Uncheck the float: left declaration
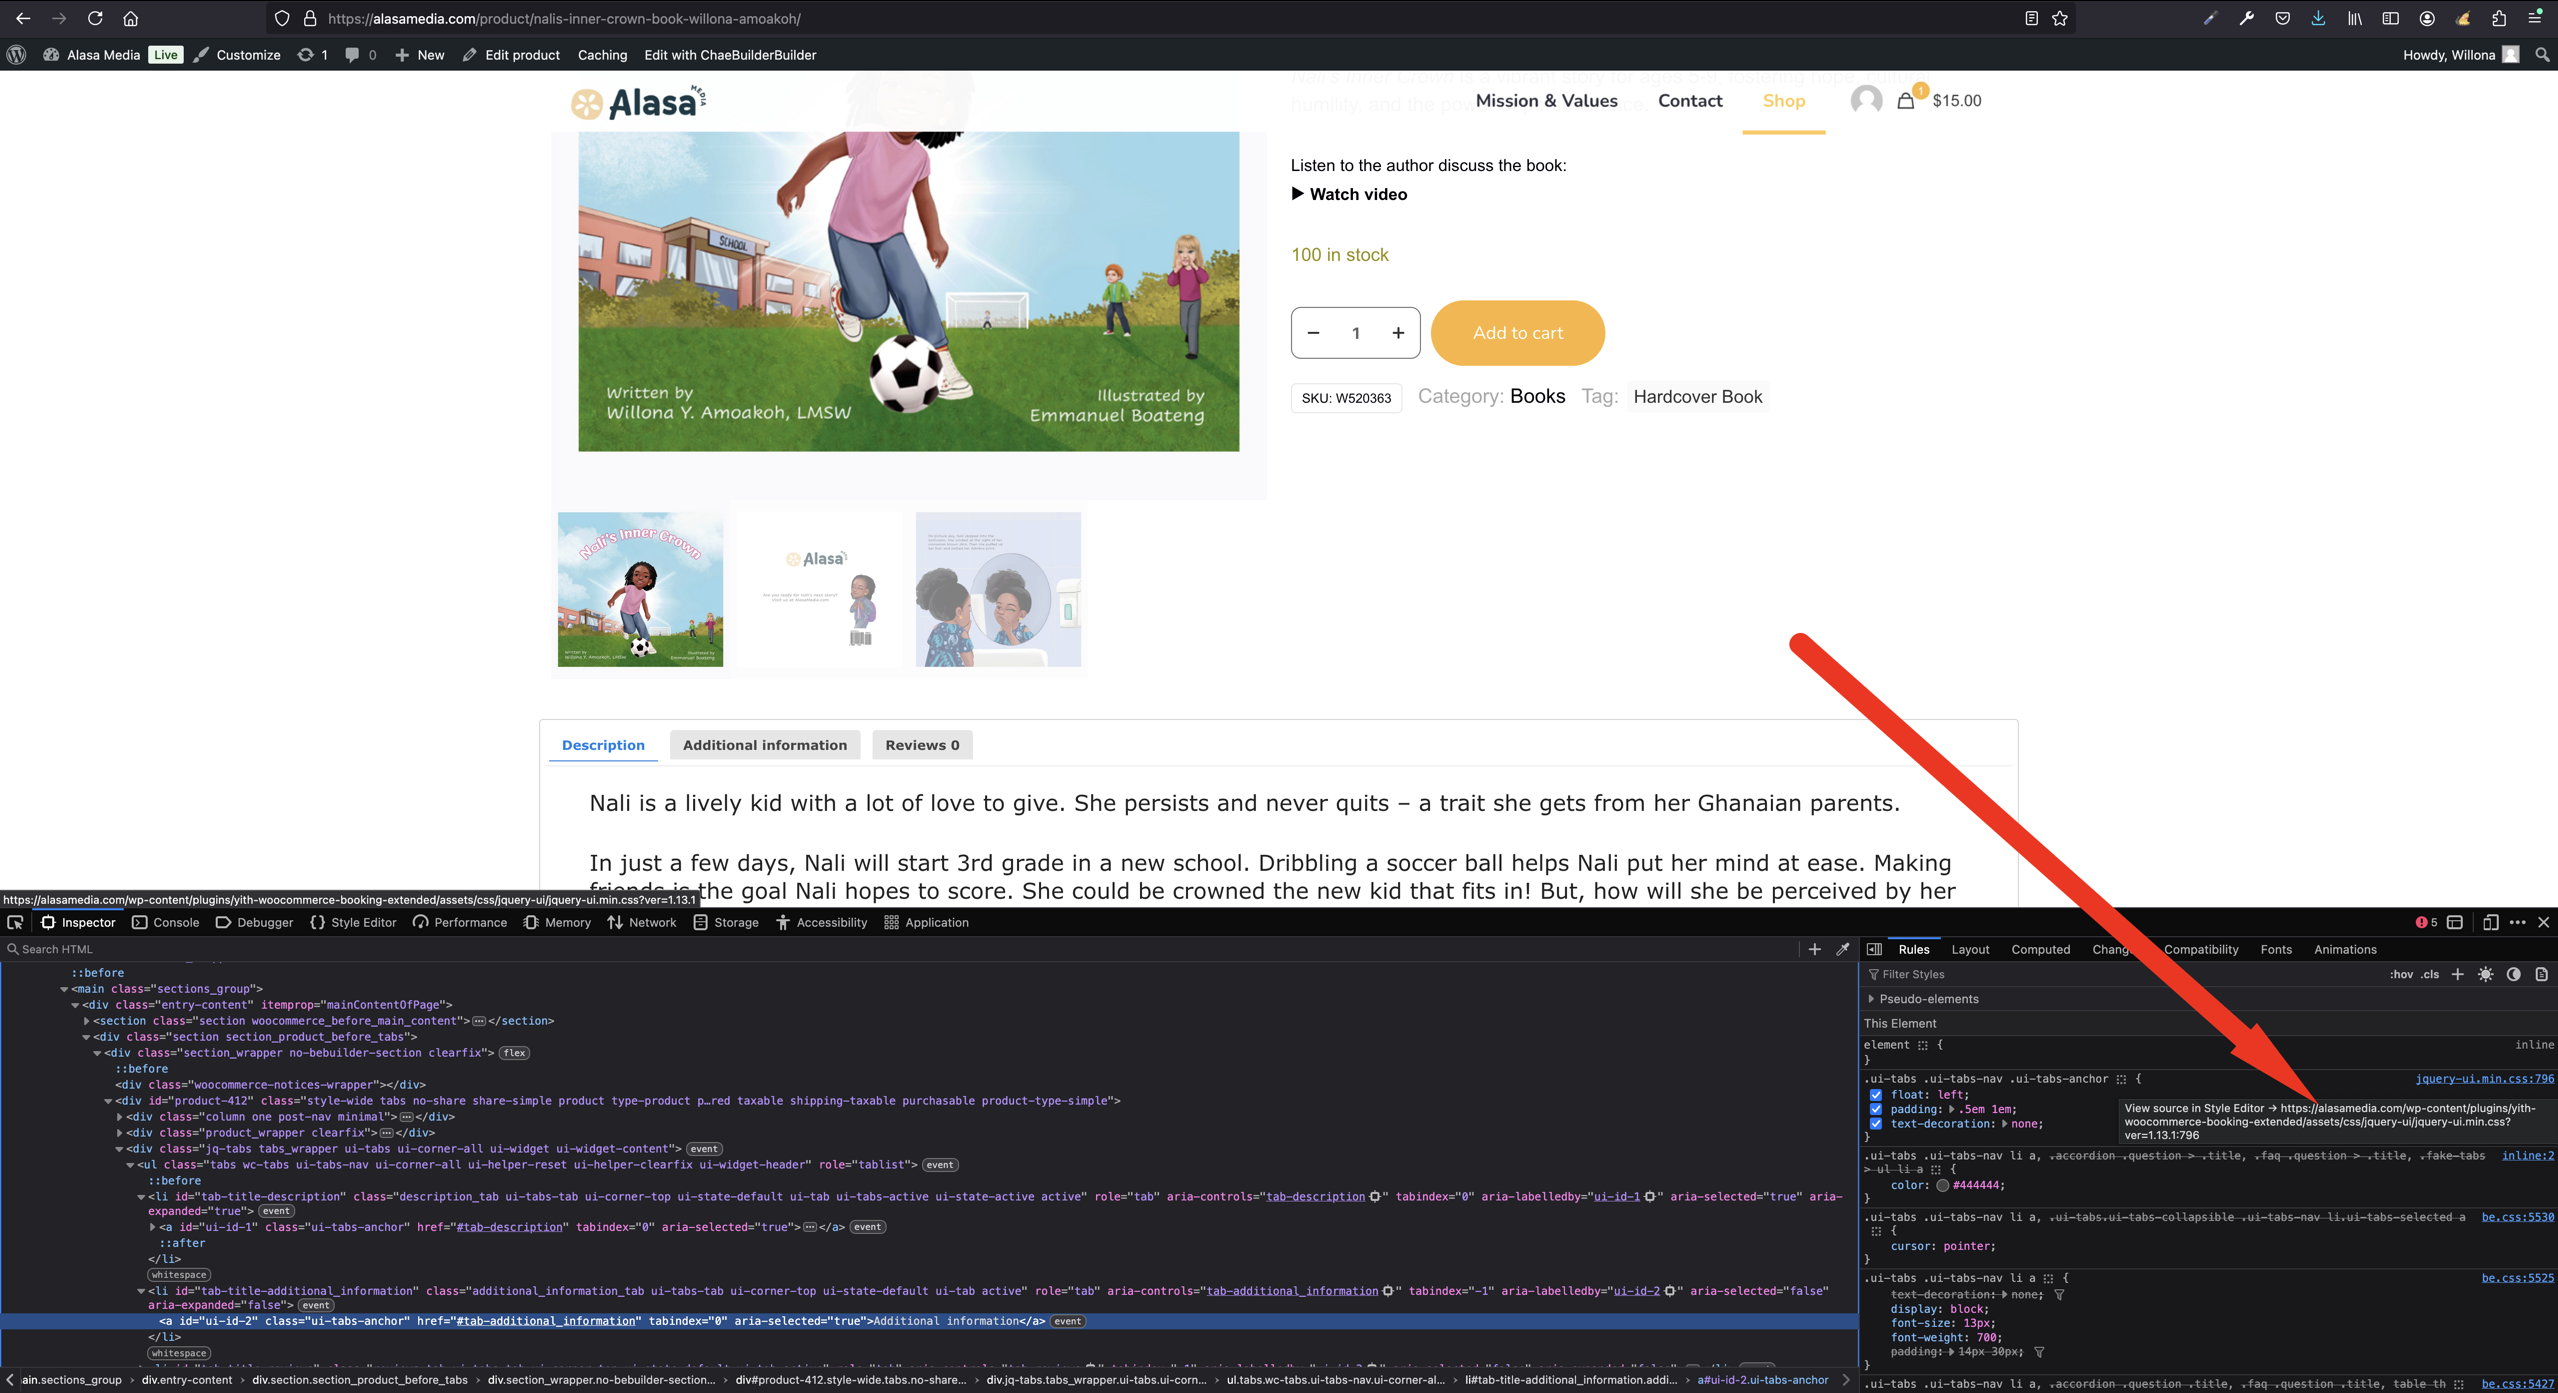Image resolution: width=2558 pixels, height=1393 pixels. [x=1876, y=1095]
